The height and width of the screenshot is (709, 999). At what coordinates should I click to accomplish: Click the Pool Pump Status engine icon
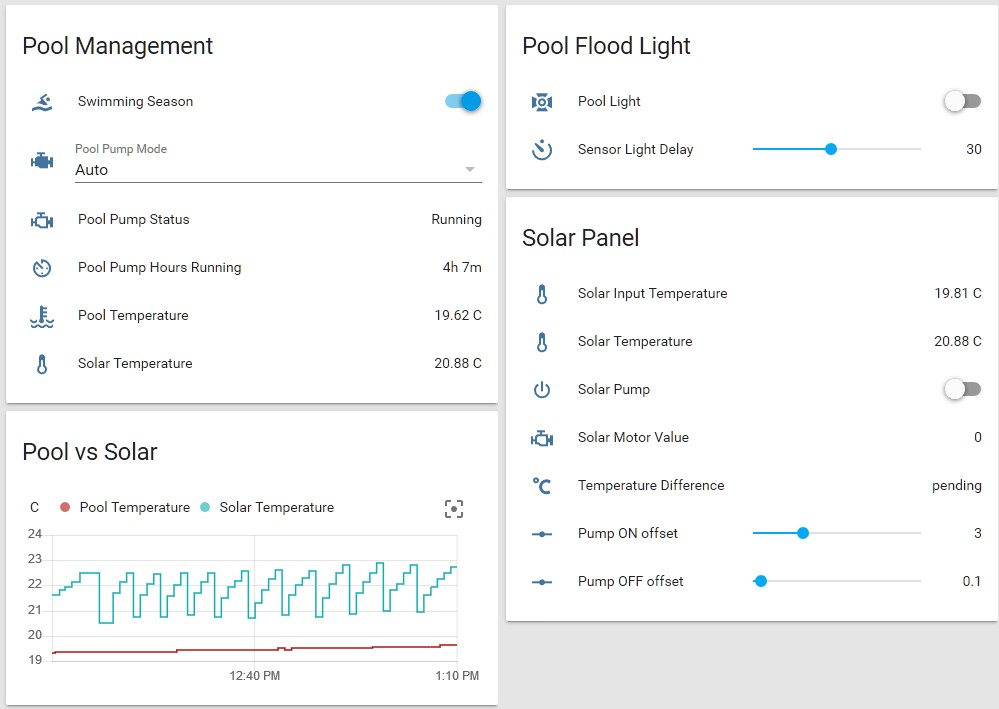tap(42, 220)
